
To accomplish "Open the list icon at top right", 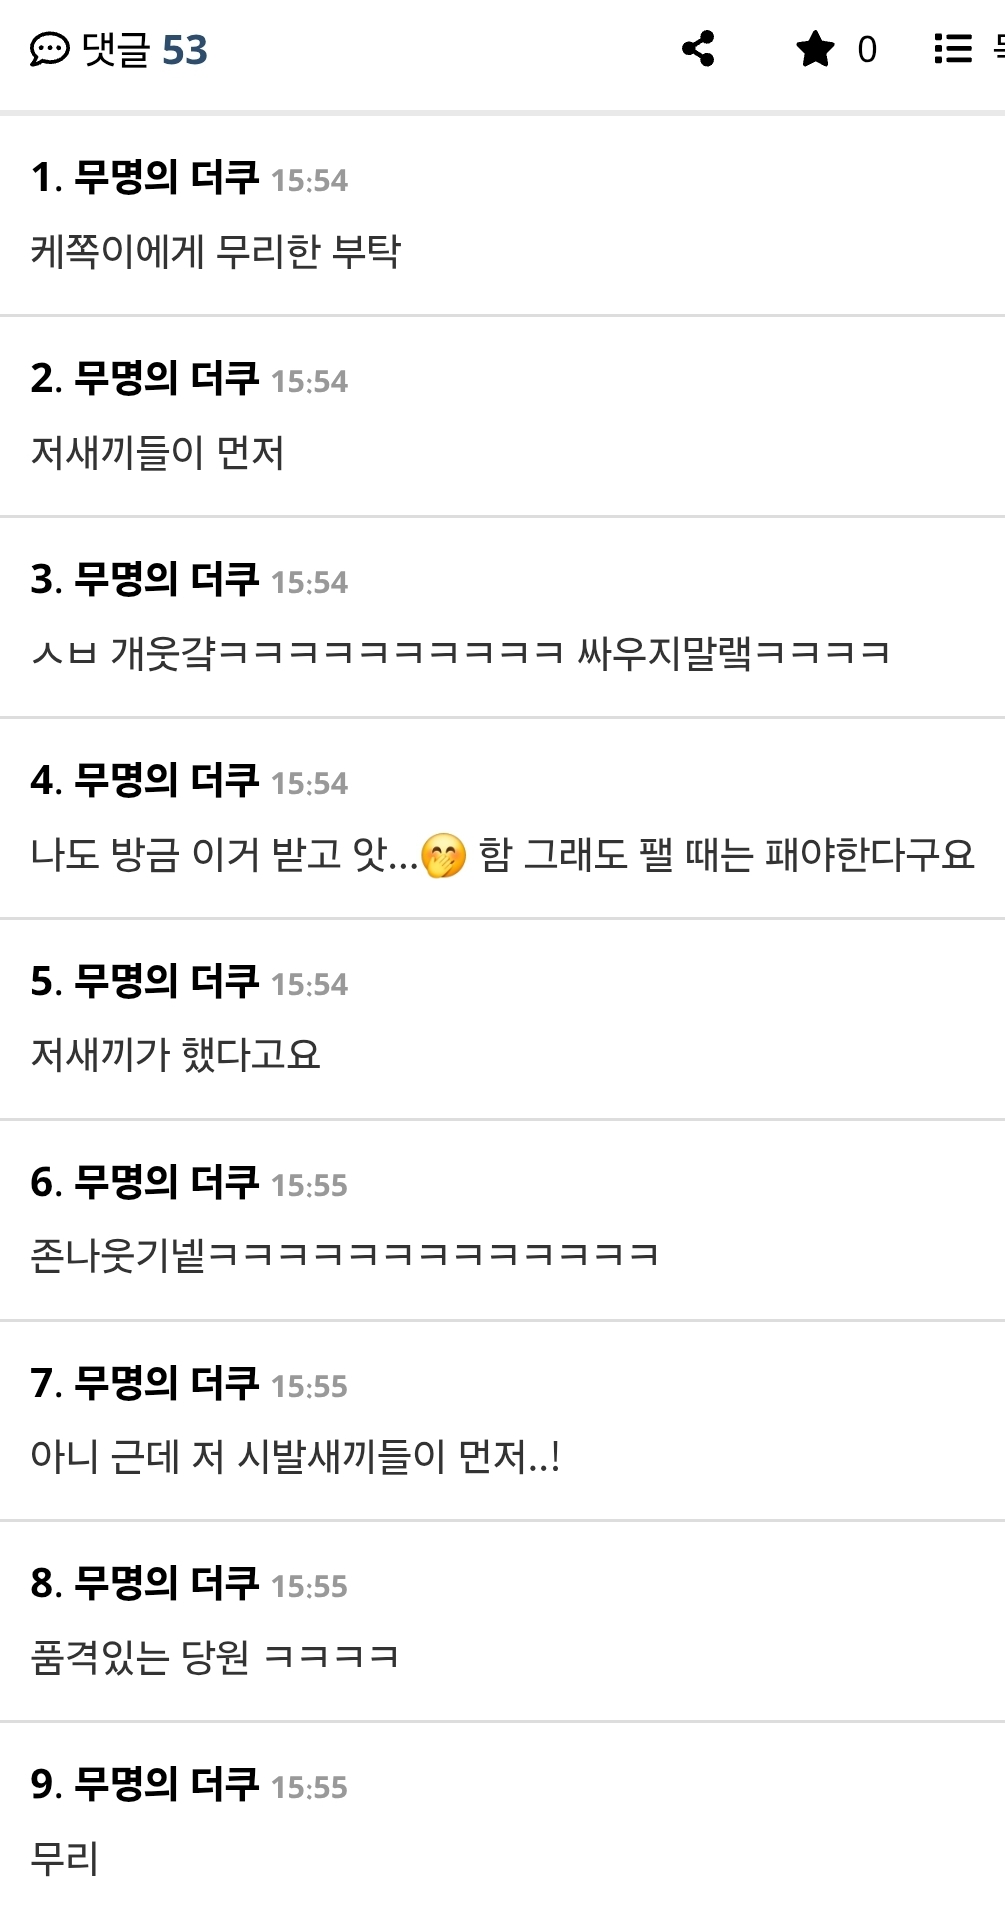I will 953,48.
